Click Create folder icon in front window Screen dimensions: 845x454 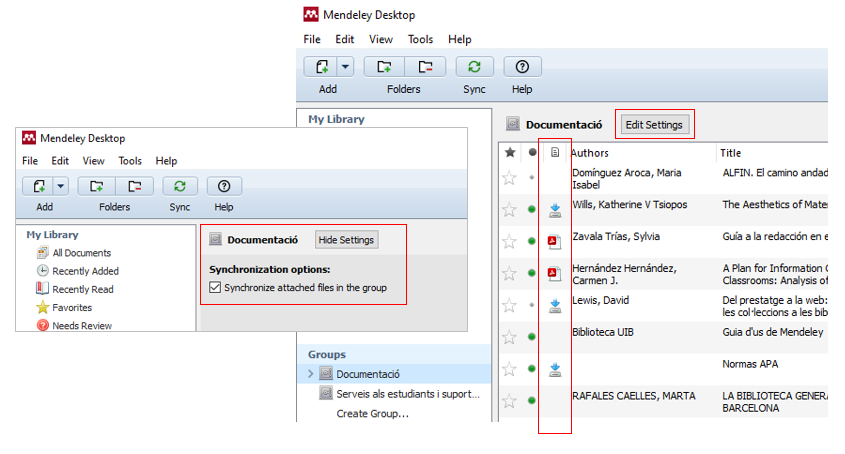(96, 186)
